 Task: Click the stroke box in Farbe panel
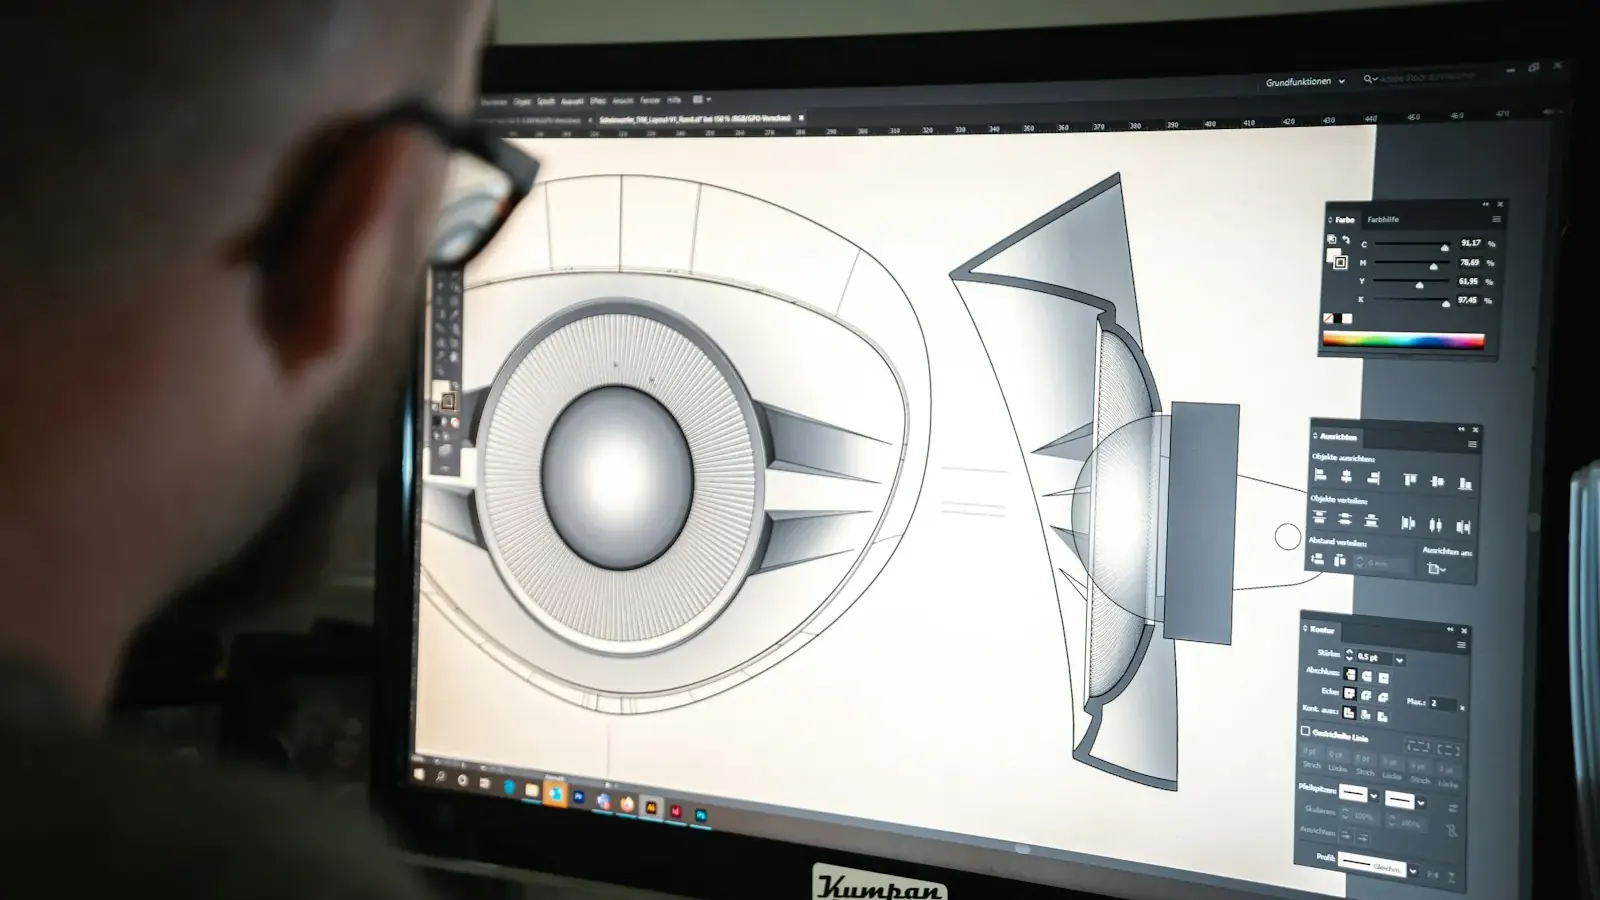[1340, 262]
